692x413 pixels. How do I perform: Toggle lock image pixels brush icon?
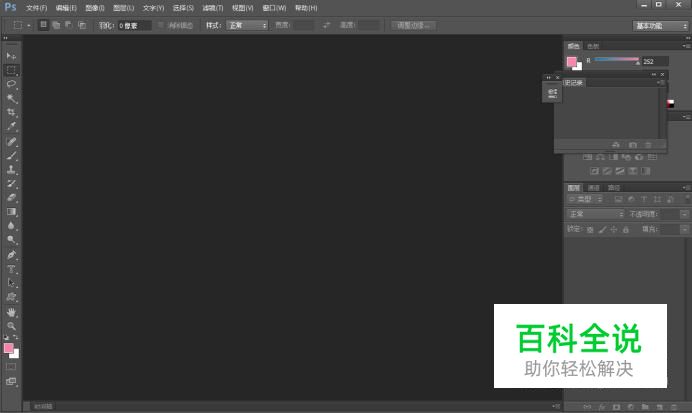[602, 229]
